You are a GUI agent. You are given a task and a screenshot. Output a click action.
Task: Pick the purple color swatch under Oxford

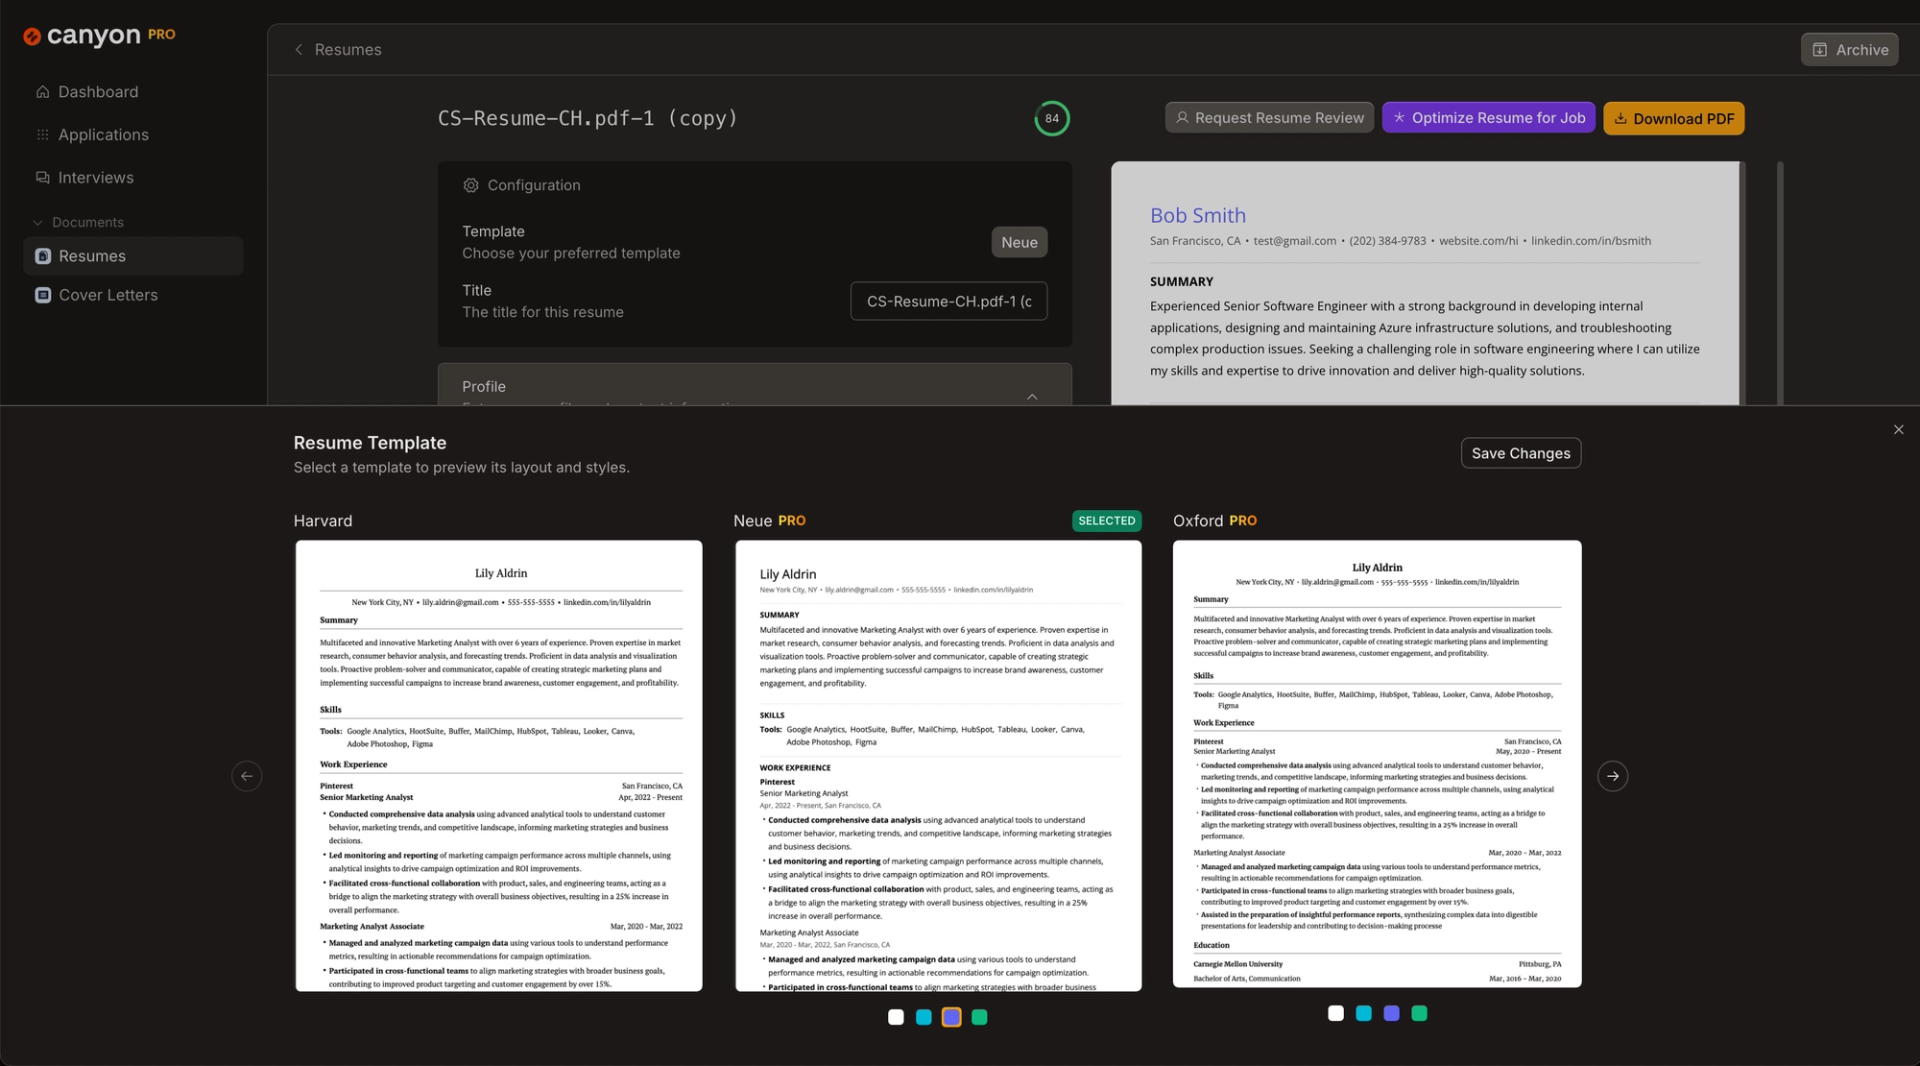pyautogui.click(x=1391, y=1013)
